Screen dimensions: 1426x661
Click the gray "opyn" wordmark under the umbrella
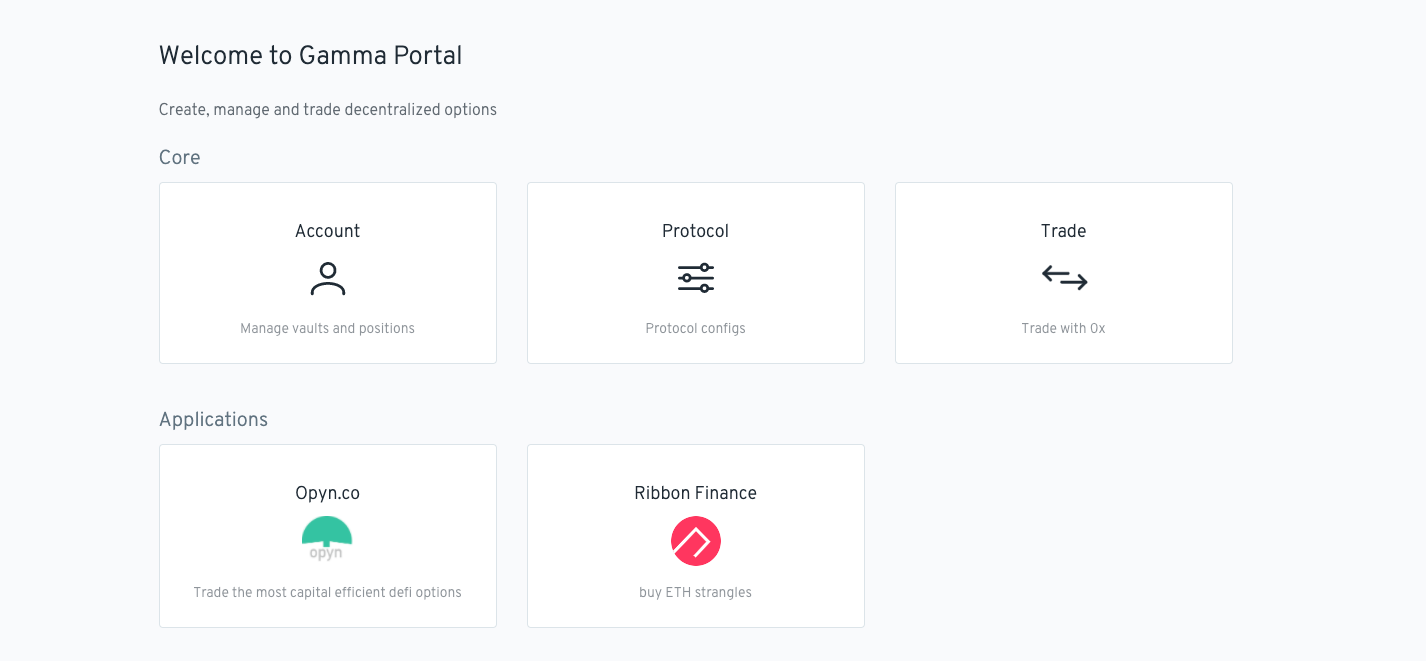point(326,553)
